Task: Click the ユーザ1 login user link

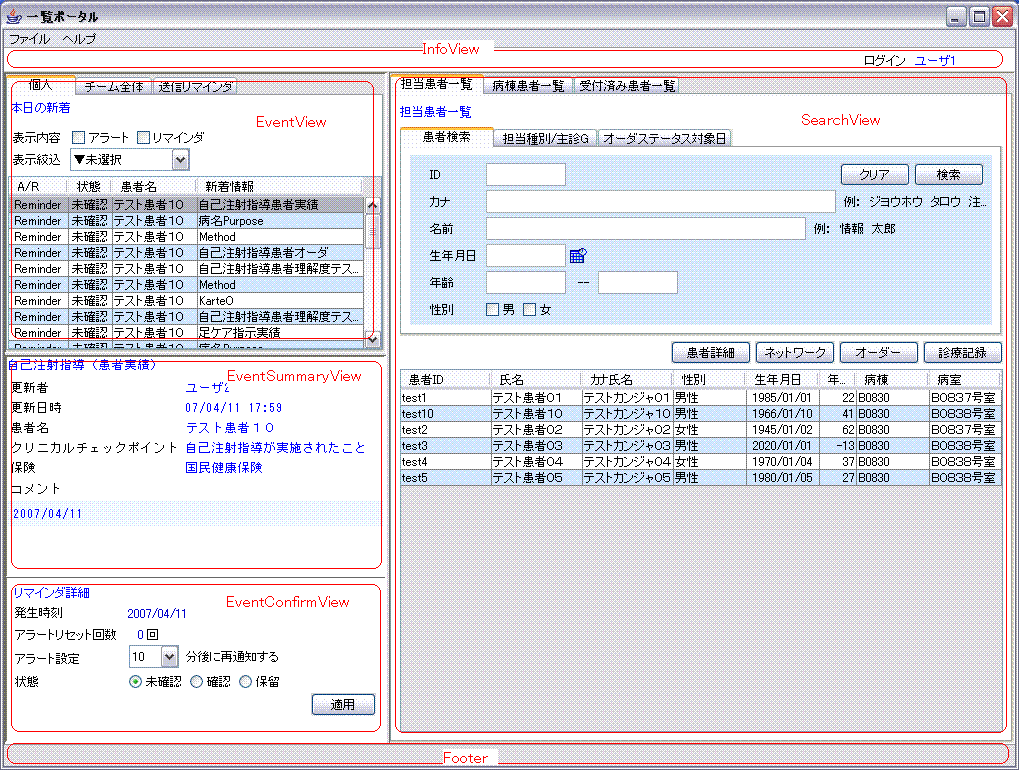Action: point(935,60)
